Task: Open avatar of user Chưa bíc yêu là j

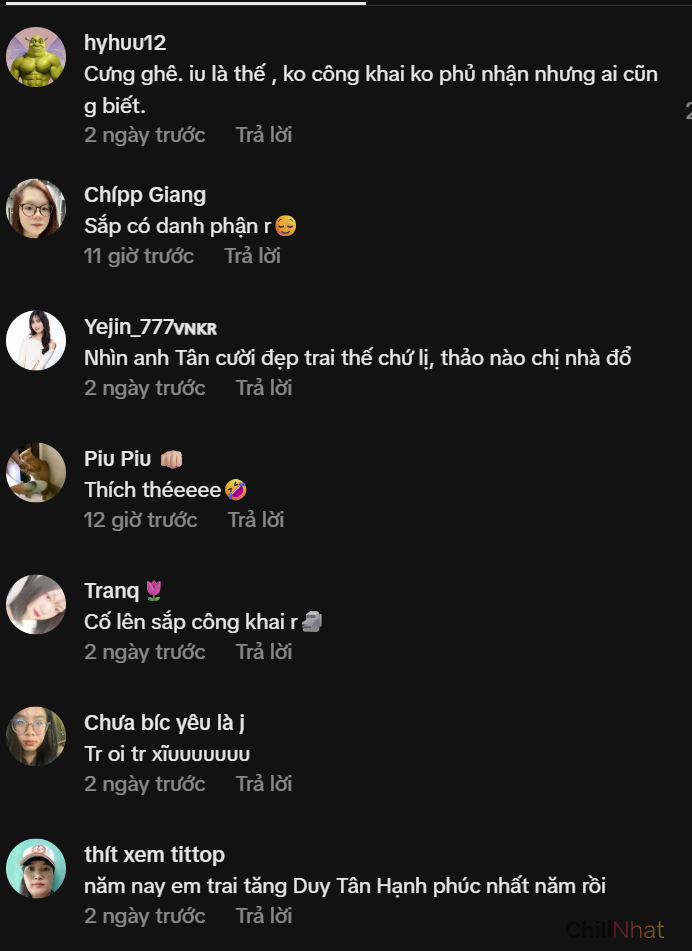Action: click(36, 737)
